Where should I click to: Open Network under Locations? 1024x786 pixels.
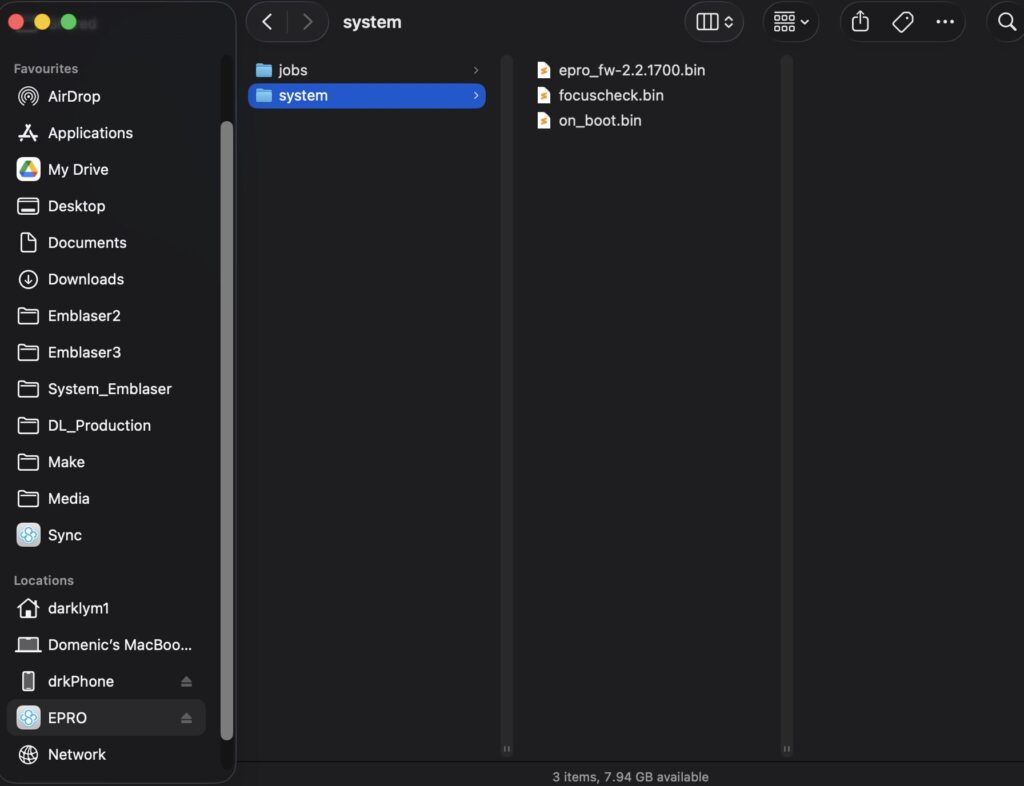[76, 754]
